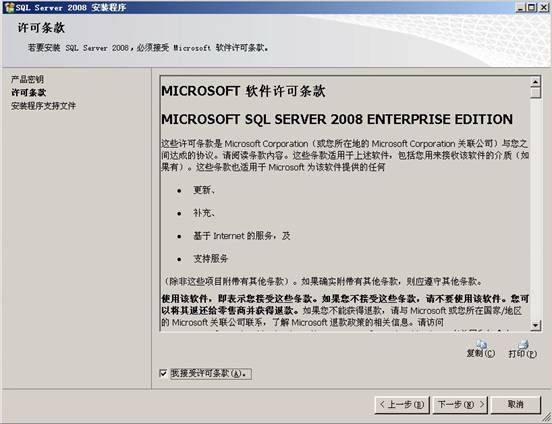Select the 许可条款 step in the sidebar
This screenshot has width=552, height=424.
28,93
